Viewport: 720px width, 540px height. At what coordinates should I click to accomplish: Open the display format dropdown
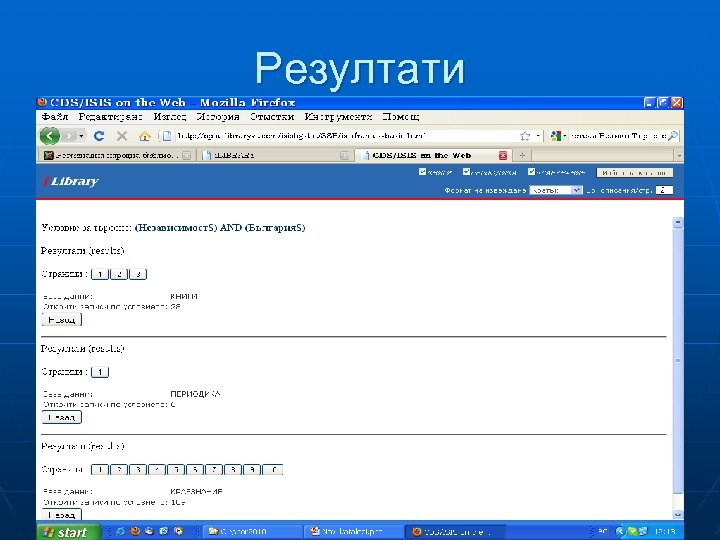coord(556,190)
